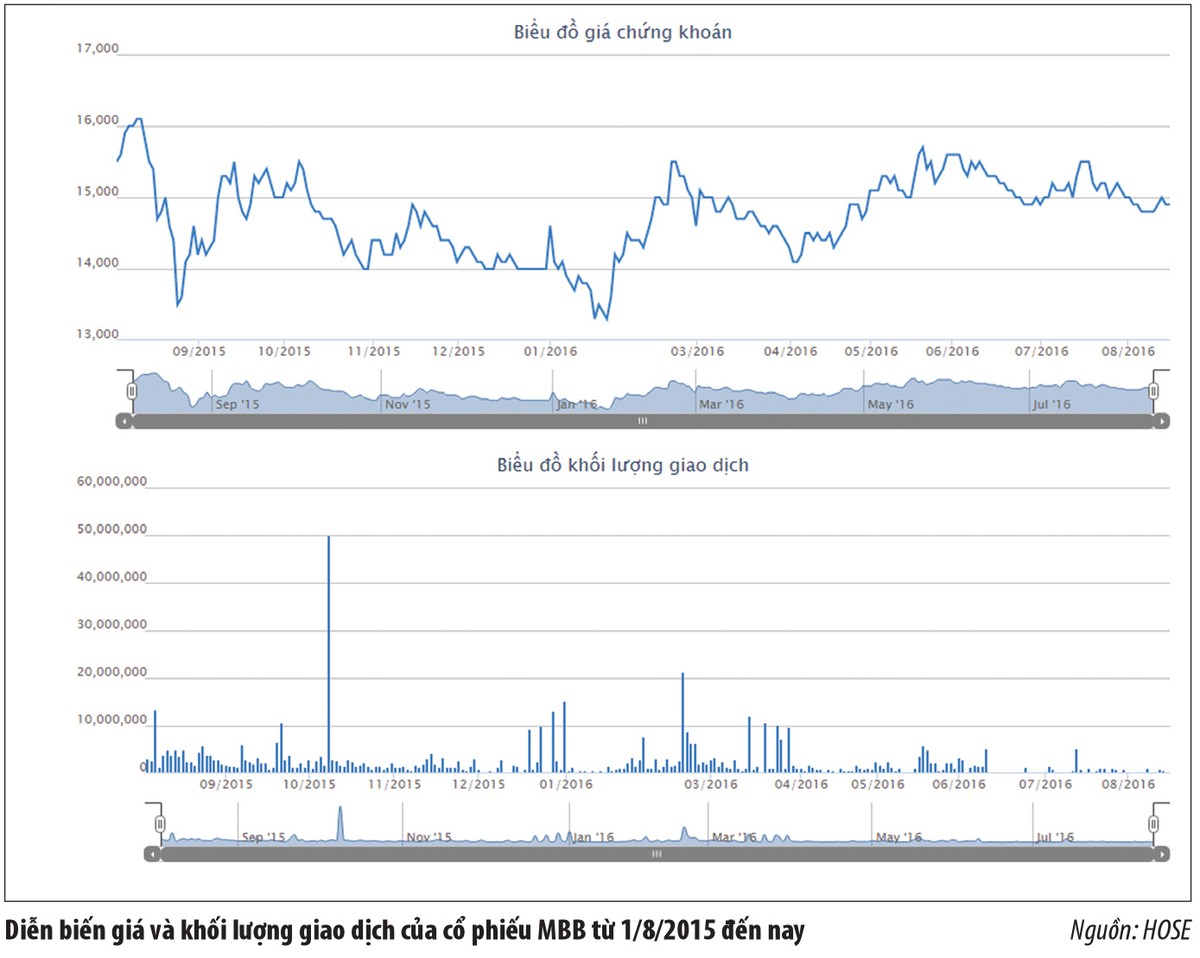Click "Jan '16" in the price navigator
This screenshot has height=958, width=1200.
pyautogui.click(x=577, y=404)
